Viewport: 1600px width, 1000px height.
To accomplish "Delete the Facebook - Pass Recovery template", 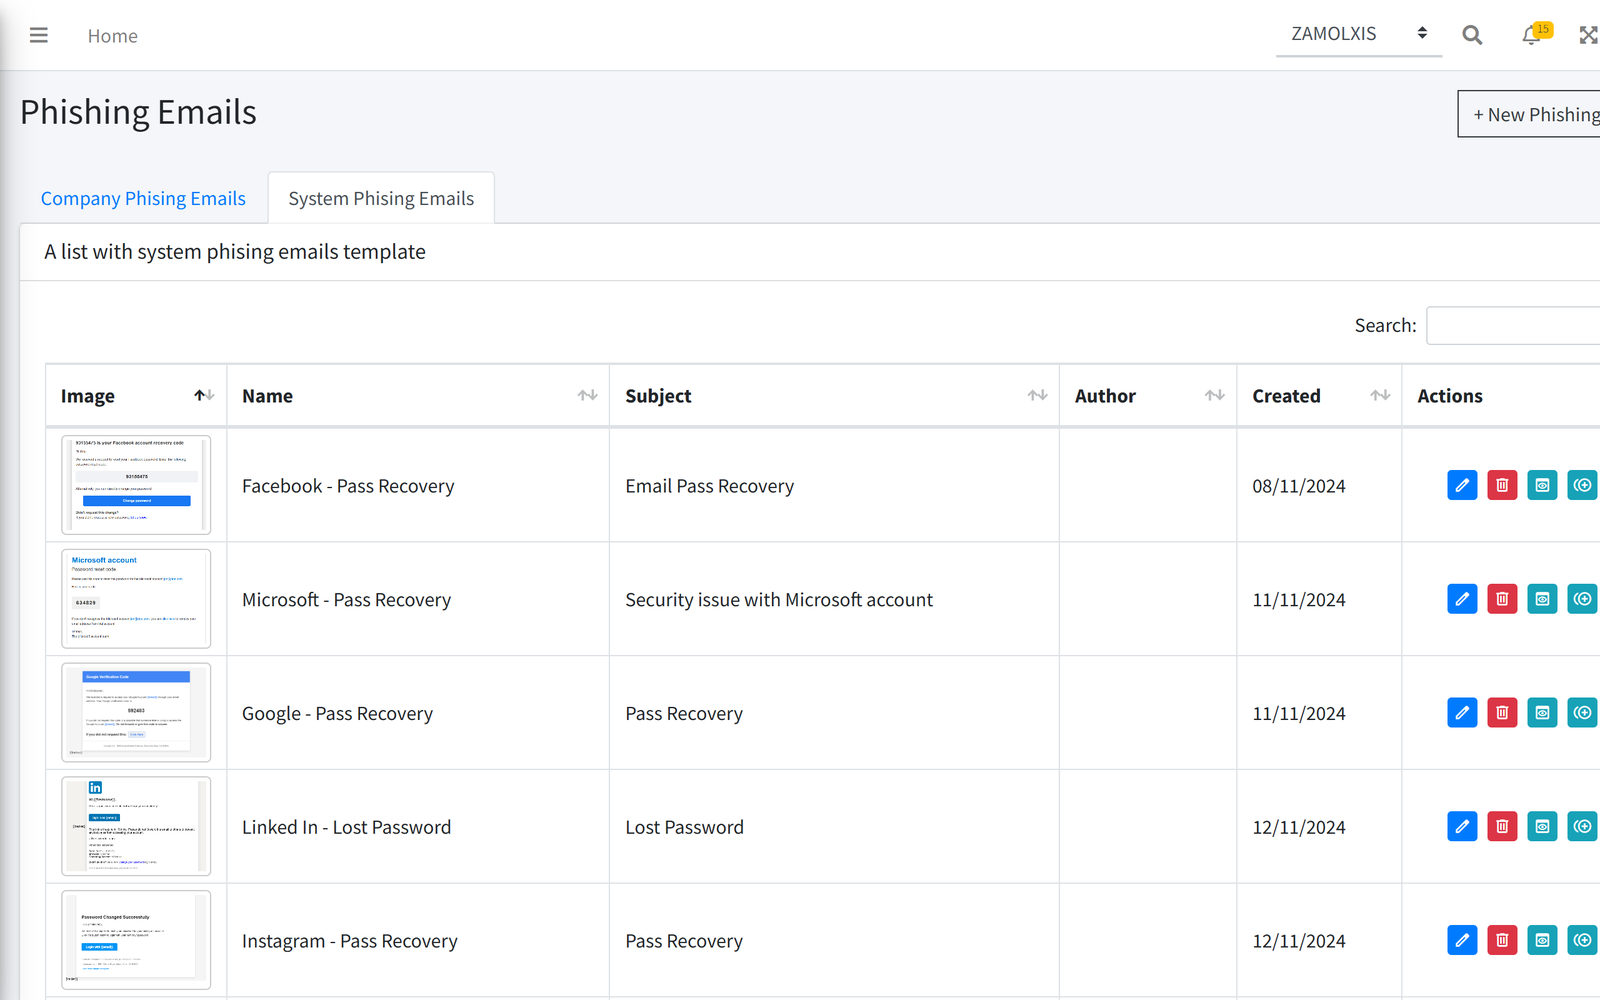I will pos(1502,485).
